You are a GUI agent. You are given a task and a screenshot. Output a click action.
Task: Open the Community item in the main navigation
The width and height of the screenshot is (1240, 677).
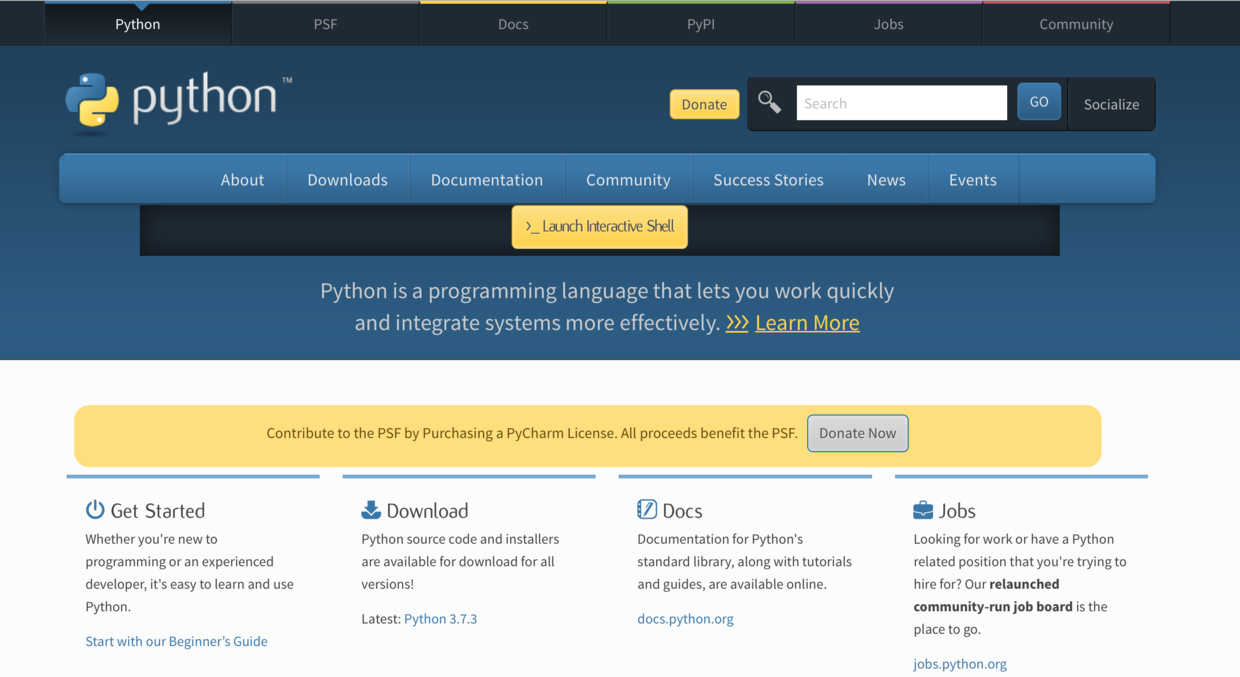point(628,179)
